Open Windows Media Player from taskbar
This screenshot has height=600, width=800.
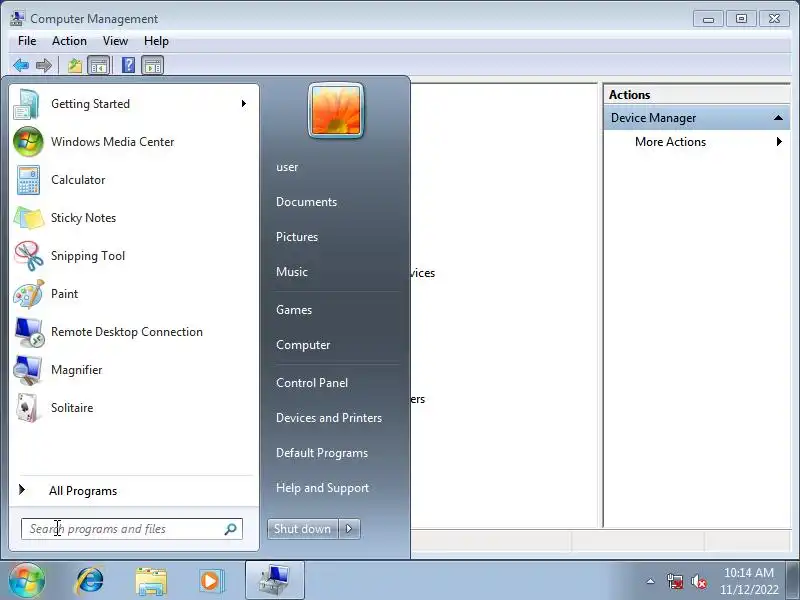pyautogui.click(x=211, y=581)
